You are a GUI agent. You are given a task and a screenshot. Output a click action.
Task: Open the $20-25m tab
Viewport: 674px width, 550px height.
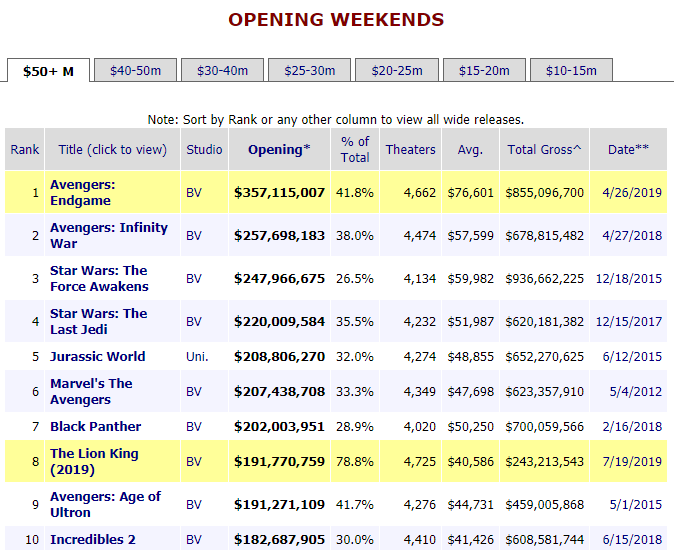click(x=397, y=70)
